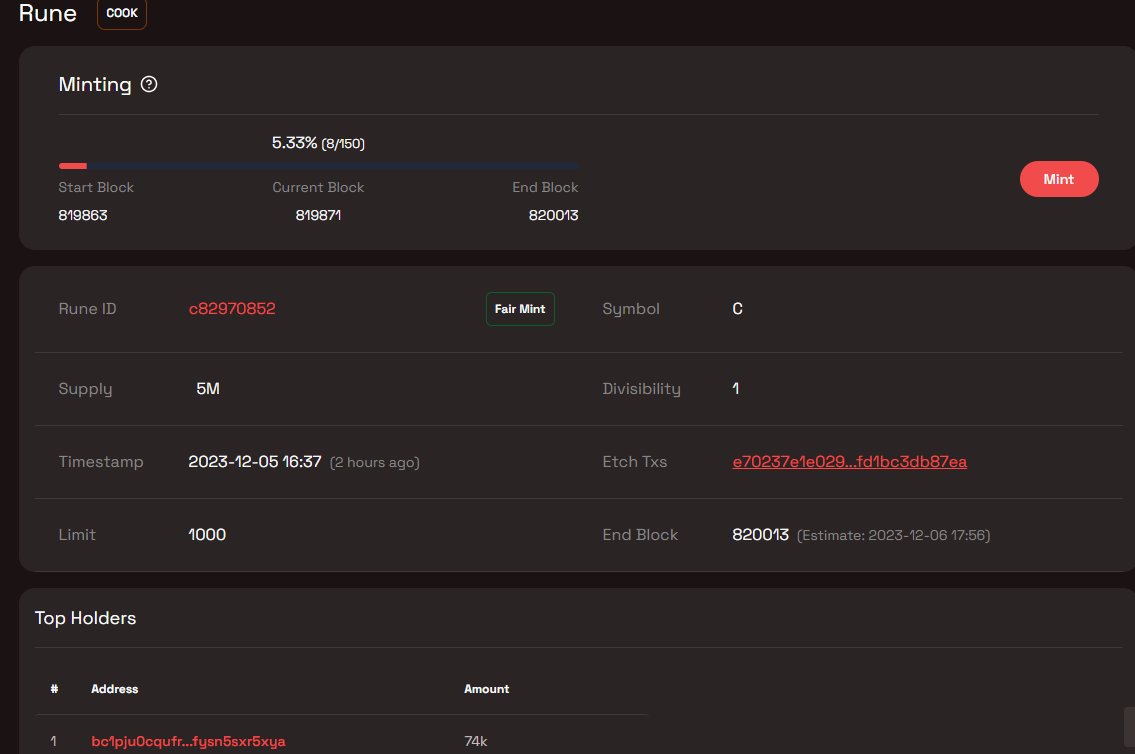This screenshot has height=754, width=1135.
Task: Open Rune ID link c82970852
Action: pyautogui.click(x=232, y=308)
